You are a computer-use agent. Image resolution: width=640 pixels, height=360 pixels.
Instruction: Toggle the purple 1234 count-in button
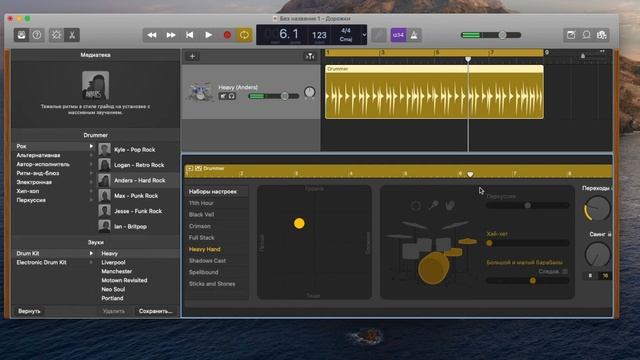398,35
